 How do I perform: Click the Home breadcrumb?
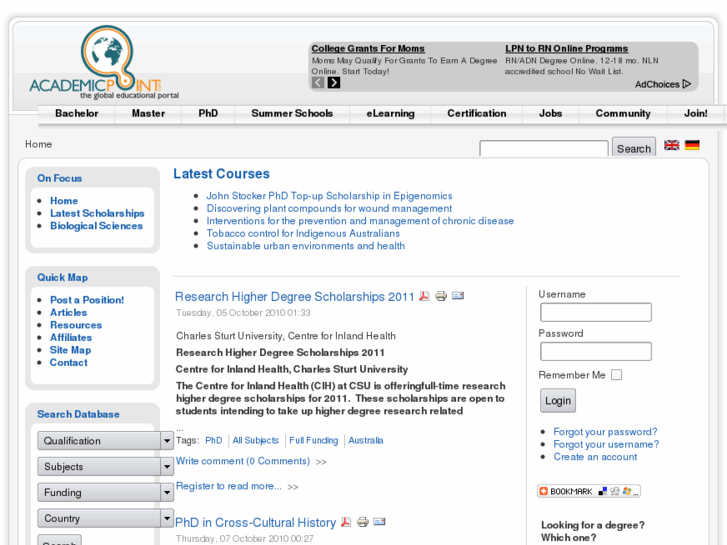38,144
